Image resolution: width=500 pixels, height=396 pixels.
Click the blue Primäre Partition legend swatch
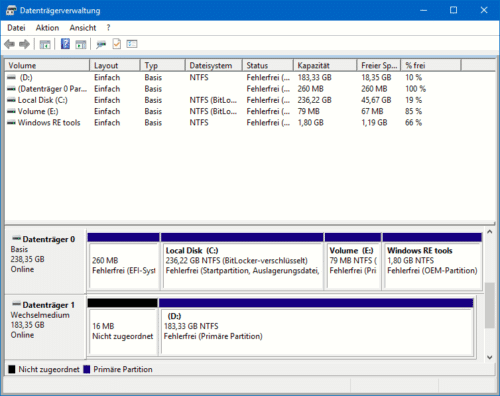coord(87,369)
